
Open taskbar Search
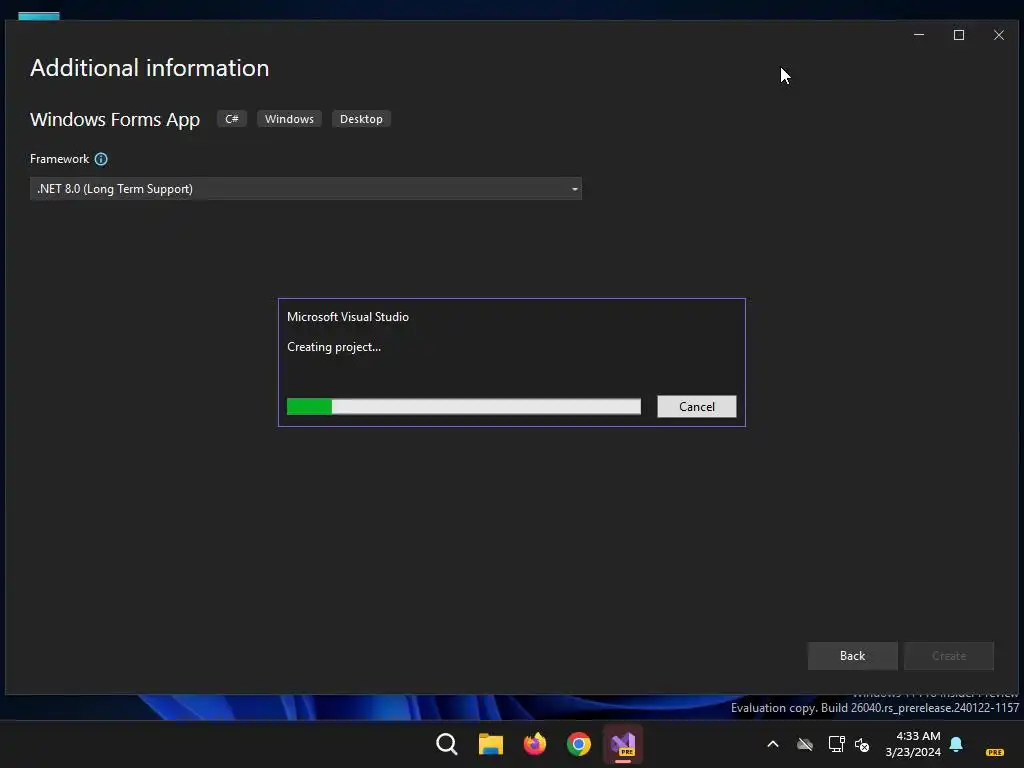tap(447, 744)
